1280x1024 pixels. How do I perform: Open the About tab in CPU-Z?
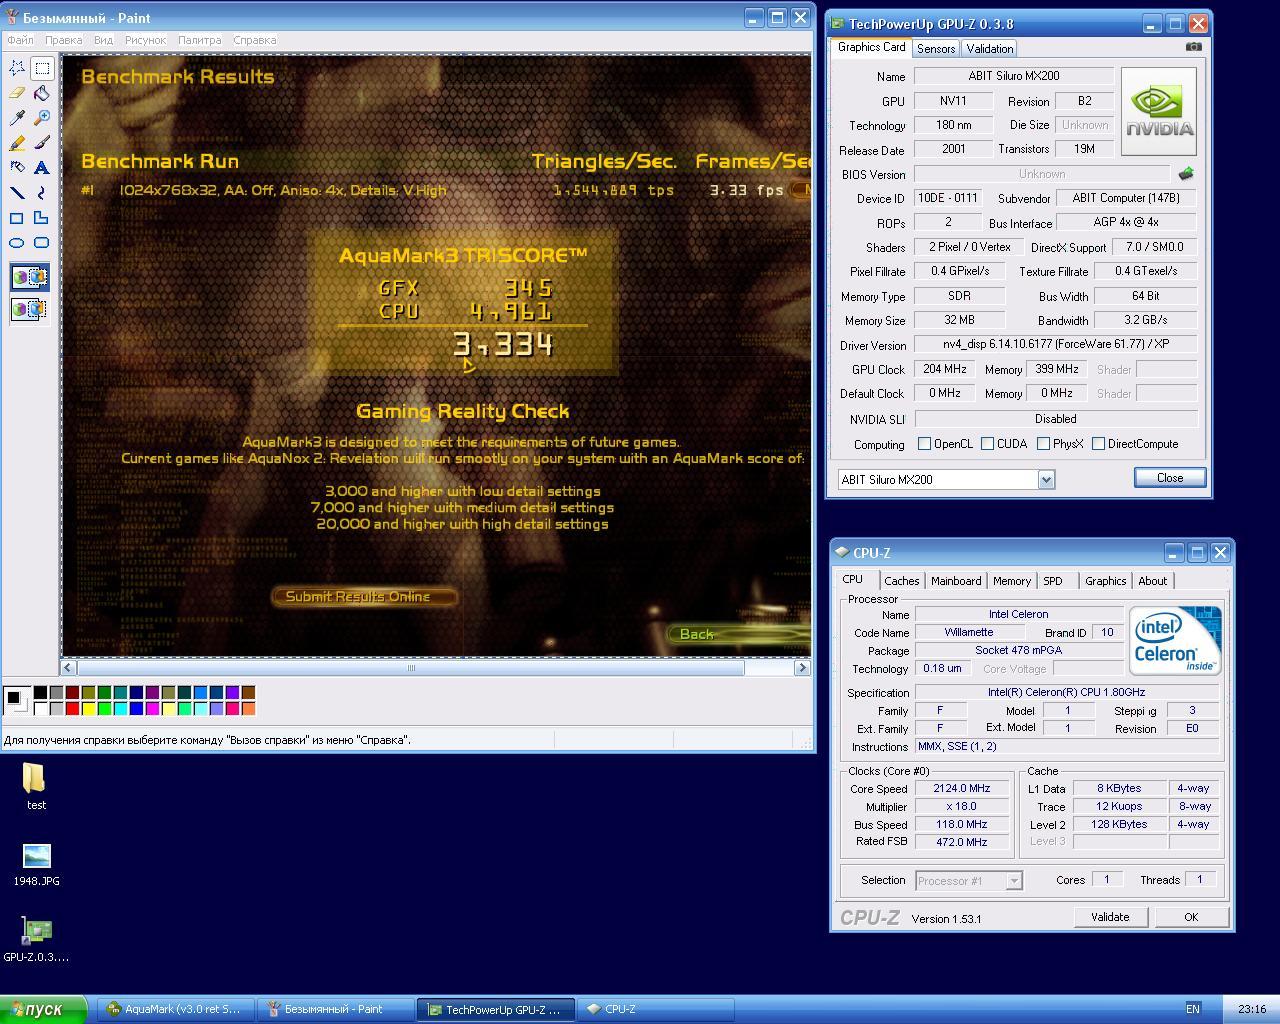pos(1152,581)
